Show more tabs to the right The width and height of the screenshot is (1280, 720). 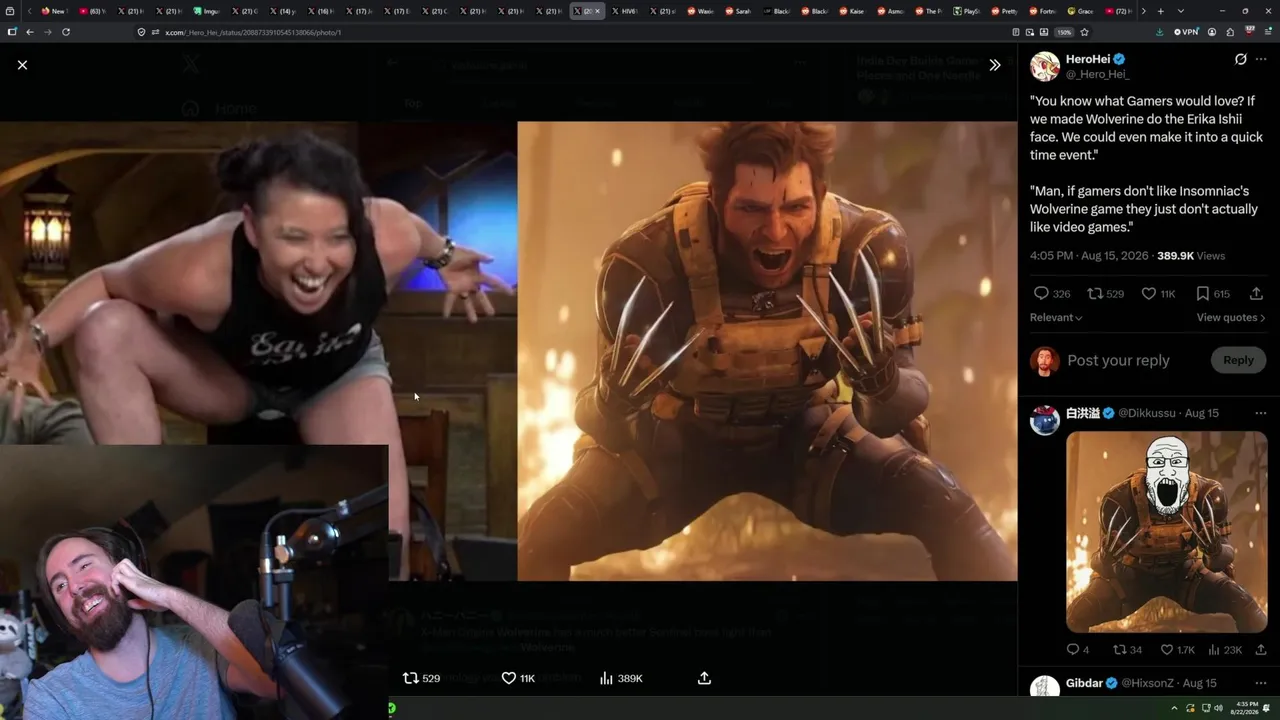1143,11
